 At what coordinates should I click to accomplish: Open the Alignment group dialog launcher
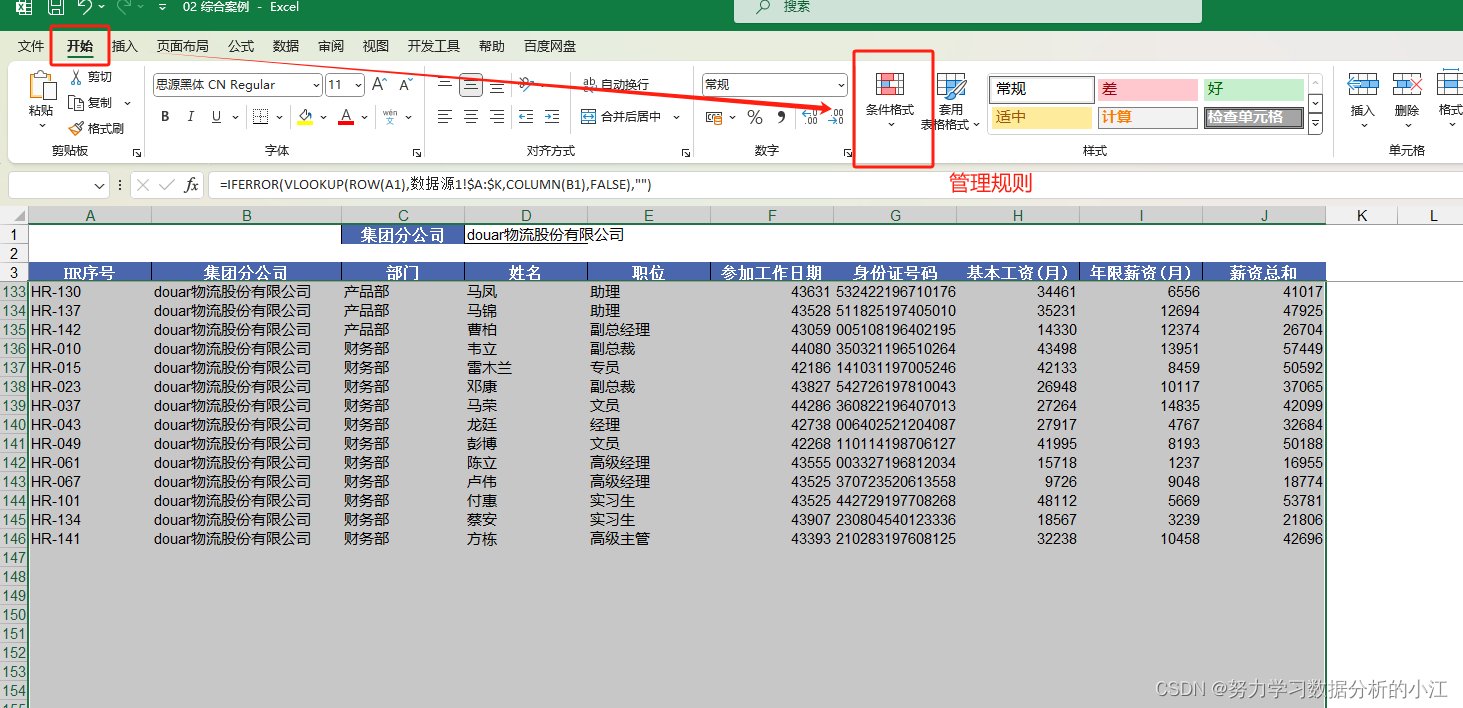point(686,153)
